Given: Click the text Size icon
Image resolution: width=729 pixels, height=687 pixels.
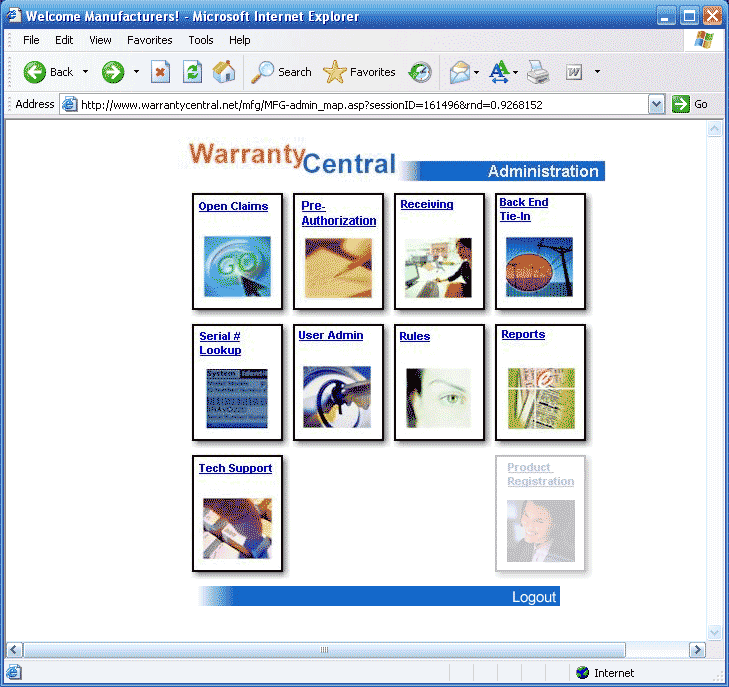Looking at the screenshot, I should [x=499, y=72].
